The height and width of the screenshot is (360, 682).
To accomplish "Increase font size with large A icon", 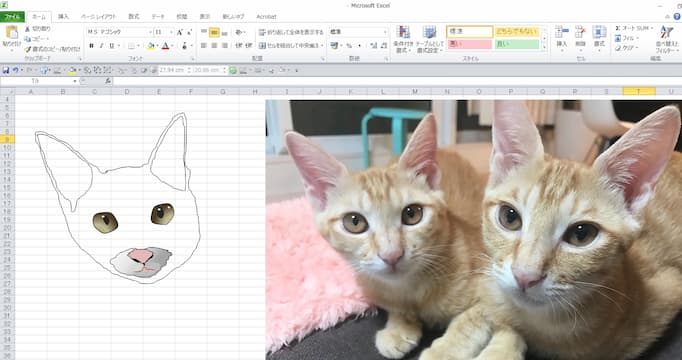I will tap(180, 32).
